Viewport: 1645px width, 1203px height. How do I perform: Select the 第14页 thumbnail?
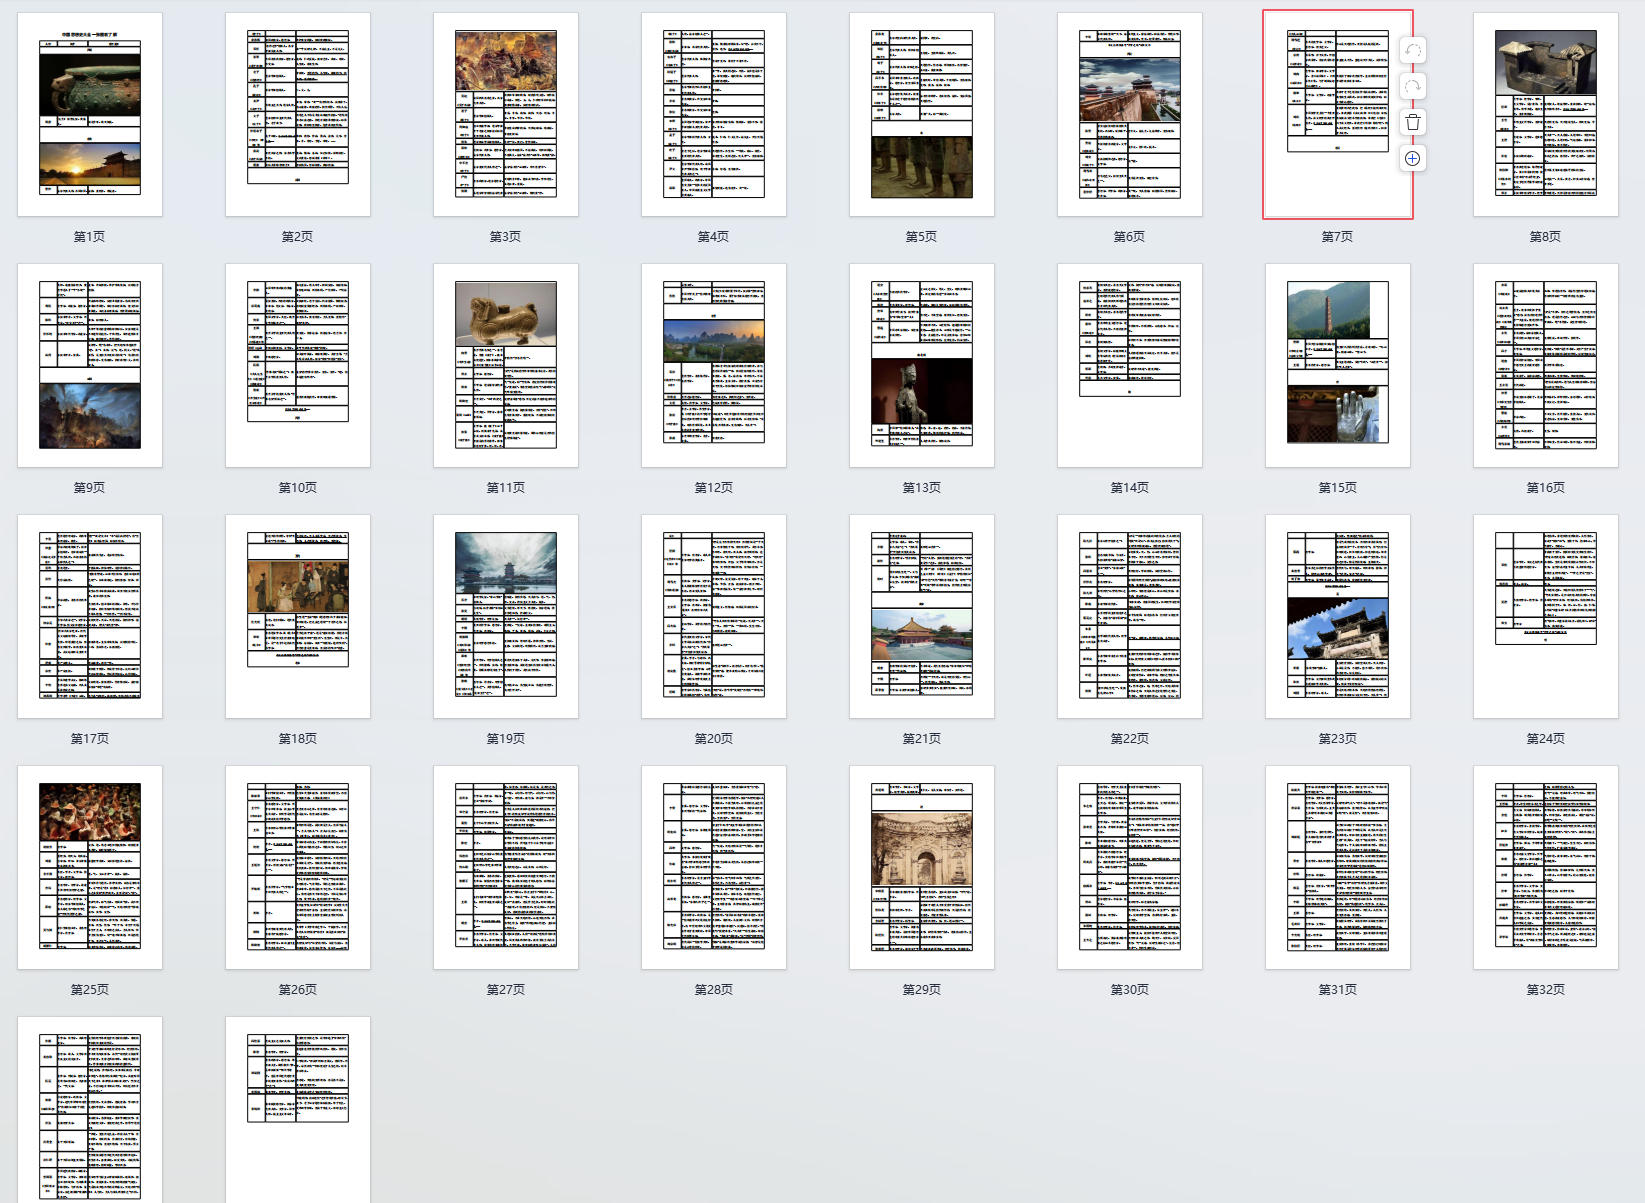tap(1129, 365)
